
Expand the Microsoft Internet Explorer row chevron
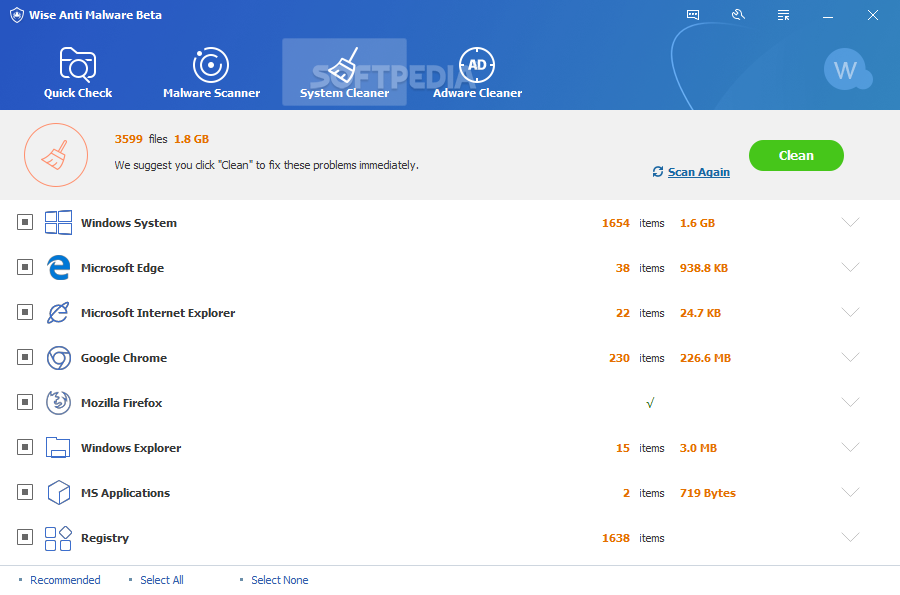850,312
